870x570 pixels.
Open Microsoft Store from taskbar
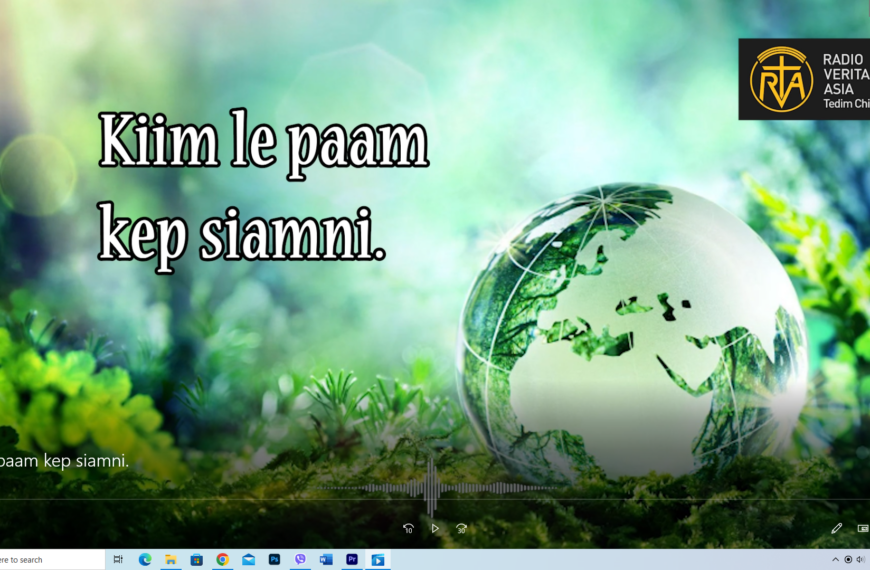[196, 559]
